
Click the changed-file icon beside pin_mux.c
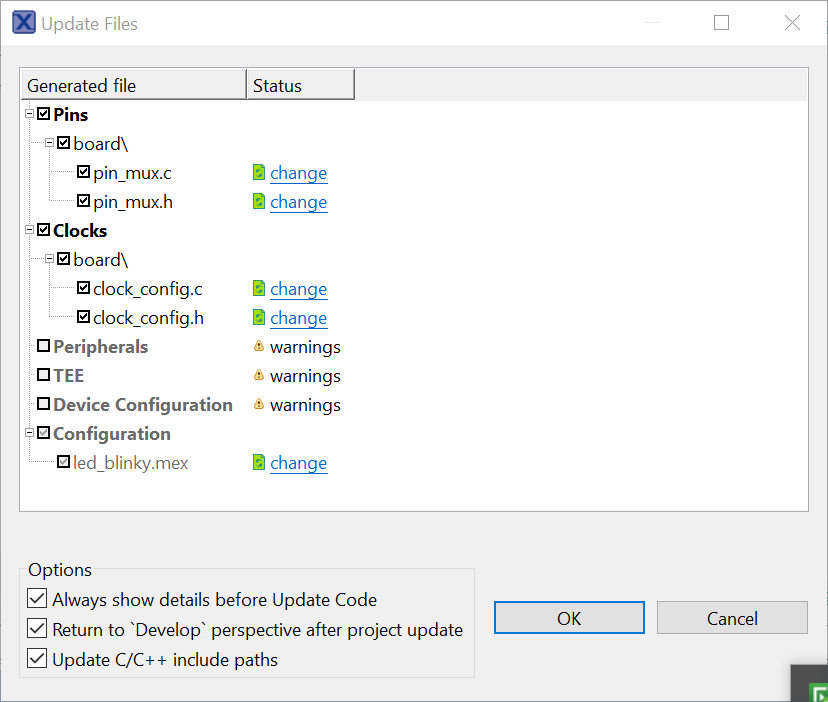(x=259, y=173)
